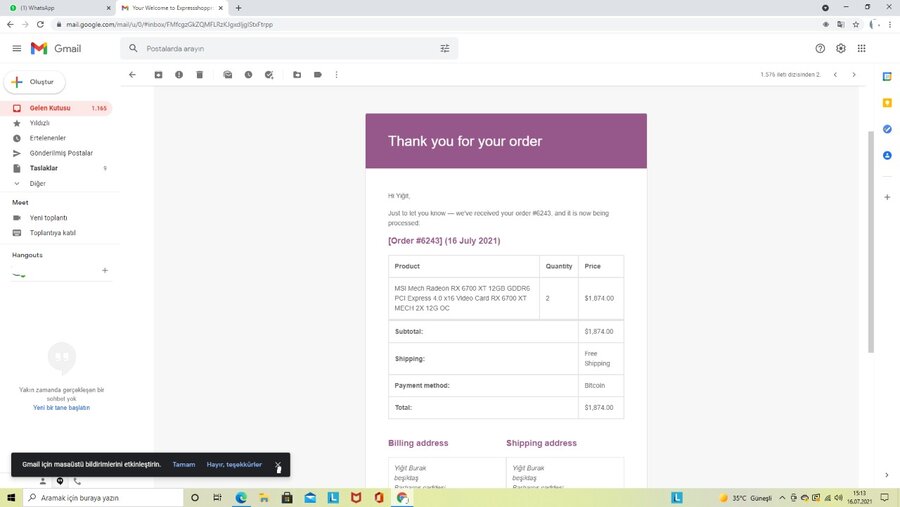Hide the side panel chevron
The image size is (900, 507).
tap(887, 475)
